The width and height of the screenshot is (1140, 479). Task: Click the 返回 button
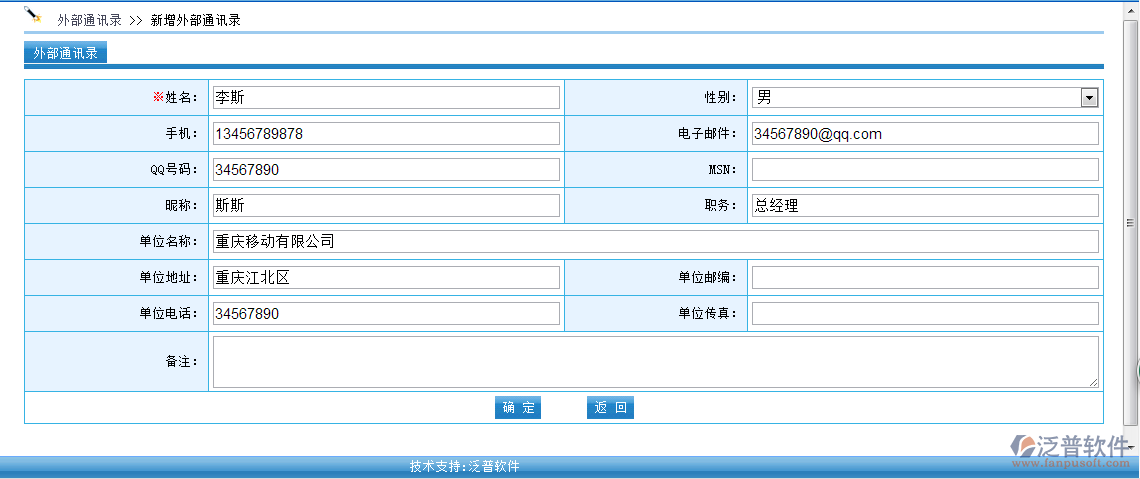[610, 408]
